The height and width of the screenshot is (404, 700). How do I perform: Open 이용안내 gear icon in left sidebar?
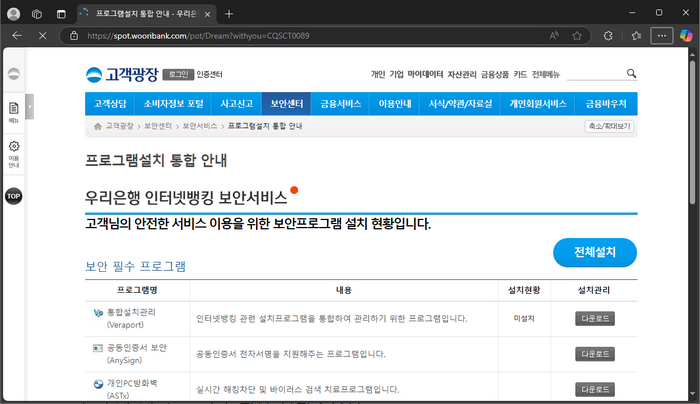point(14,149)
